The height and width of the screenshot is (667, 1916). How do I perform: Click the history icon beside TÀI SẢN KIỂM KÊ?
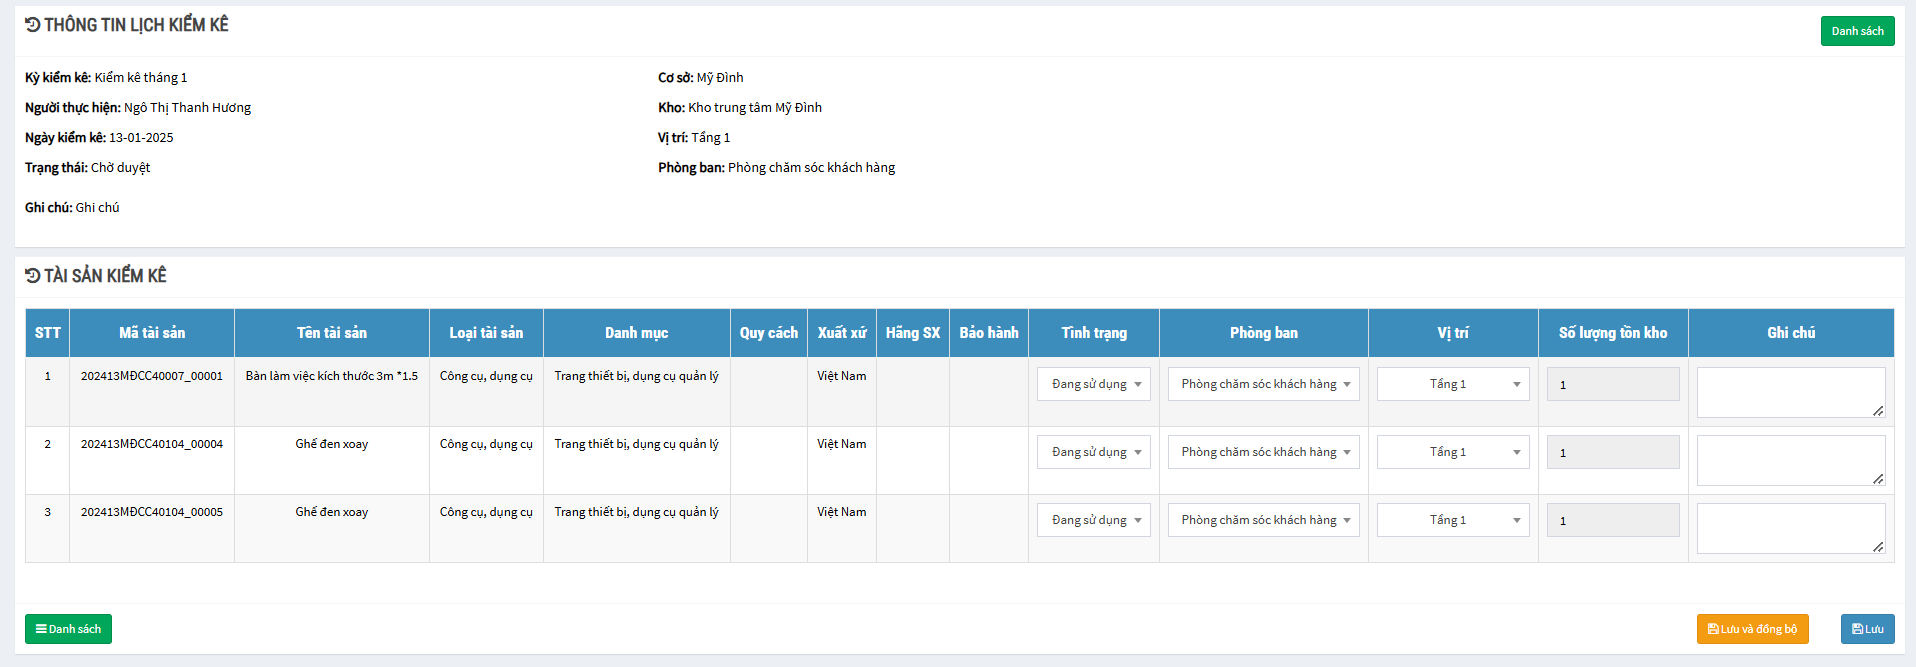(33, 276)
